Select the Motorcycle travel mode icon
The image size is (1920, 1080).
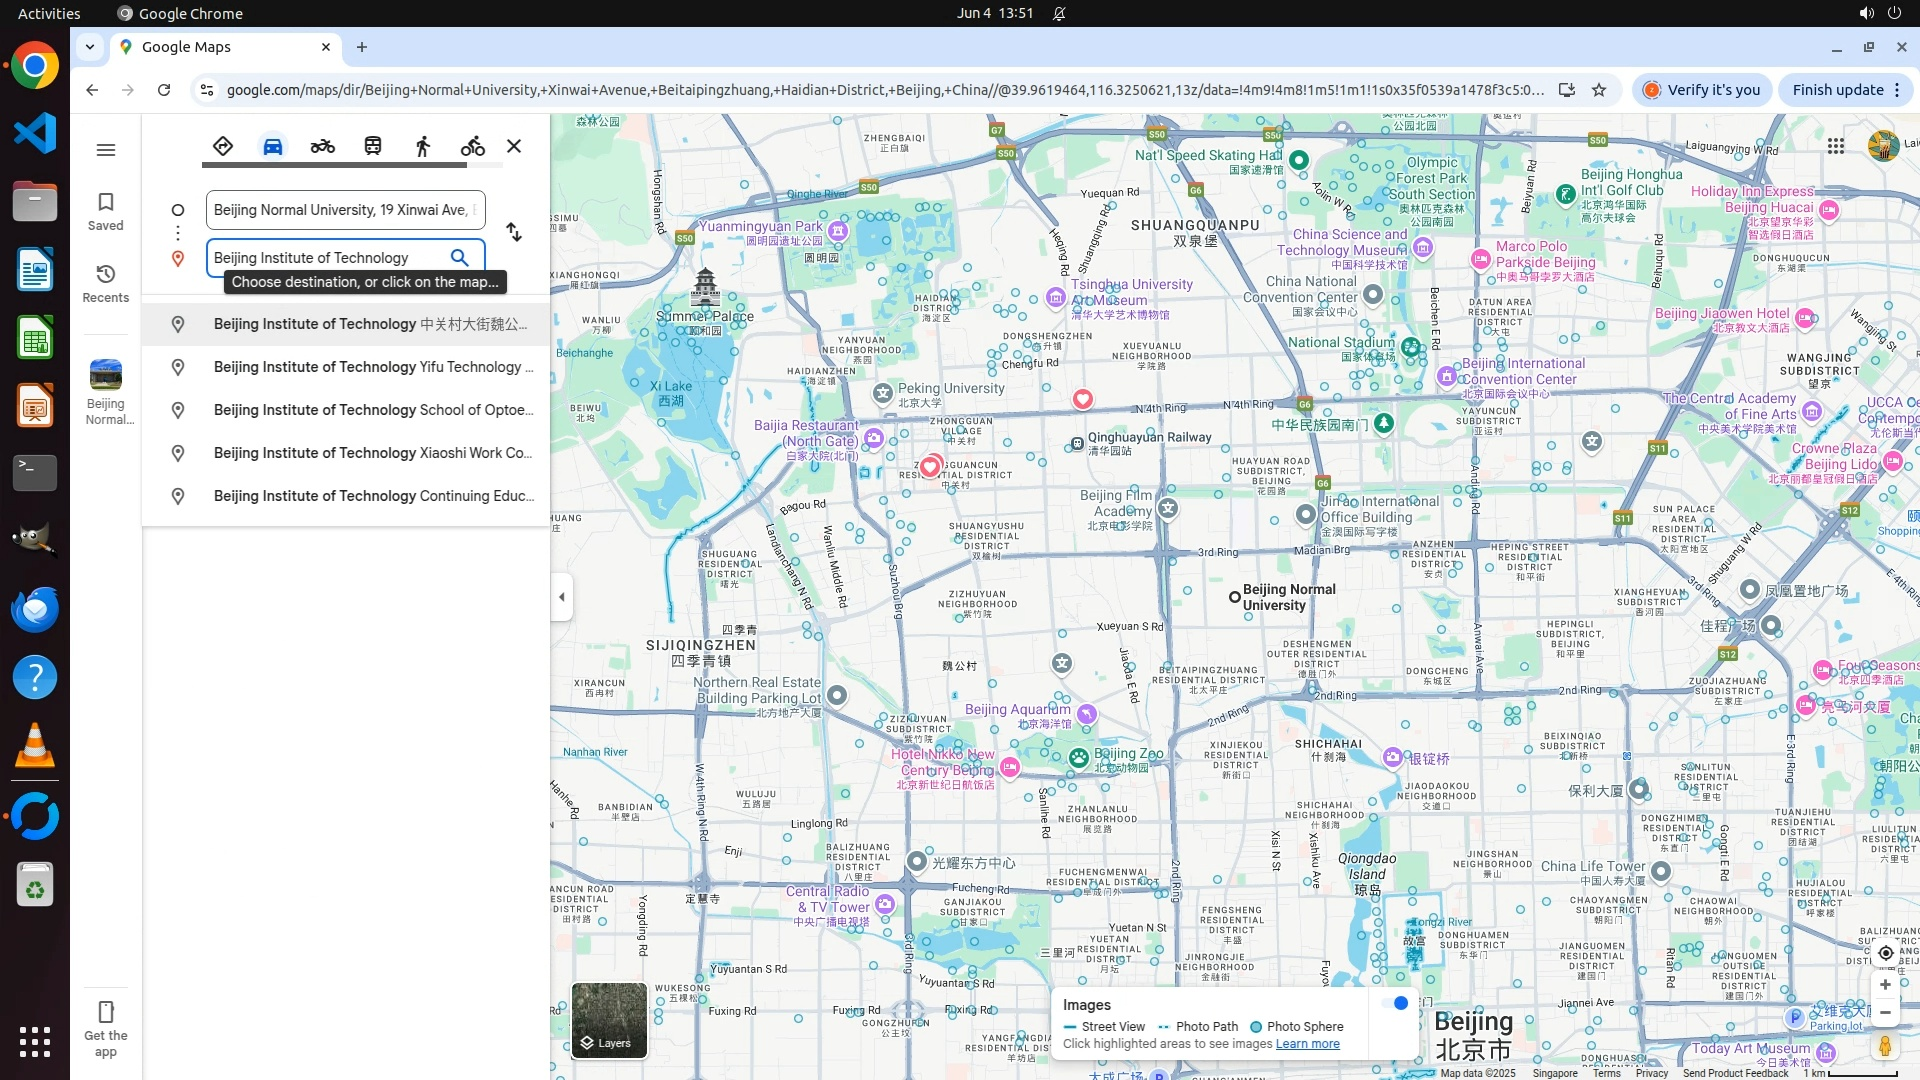[x=322, y=146]
